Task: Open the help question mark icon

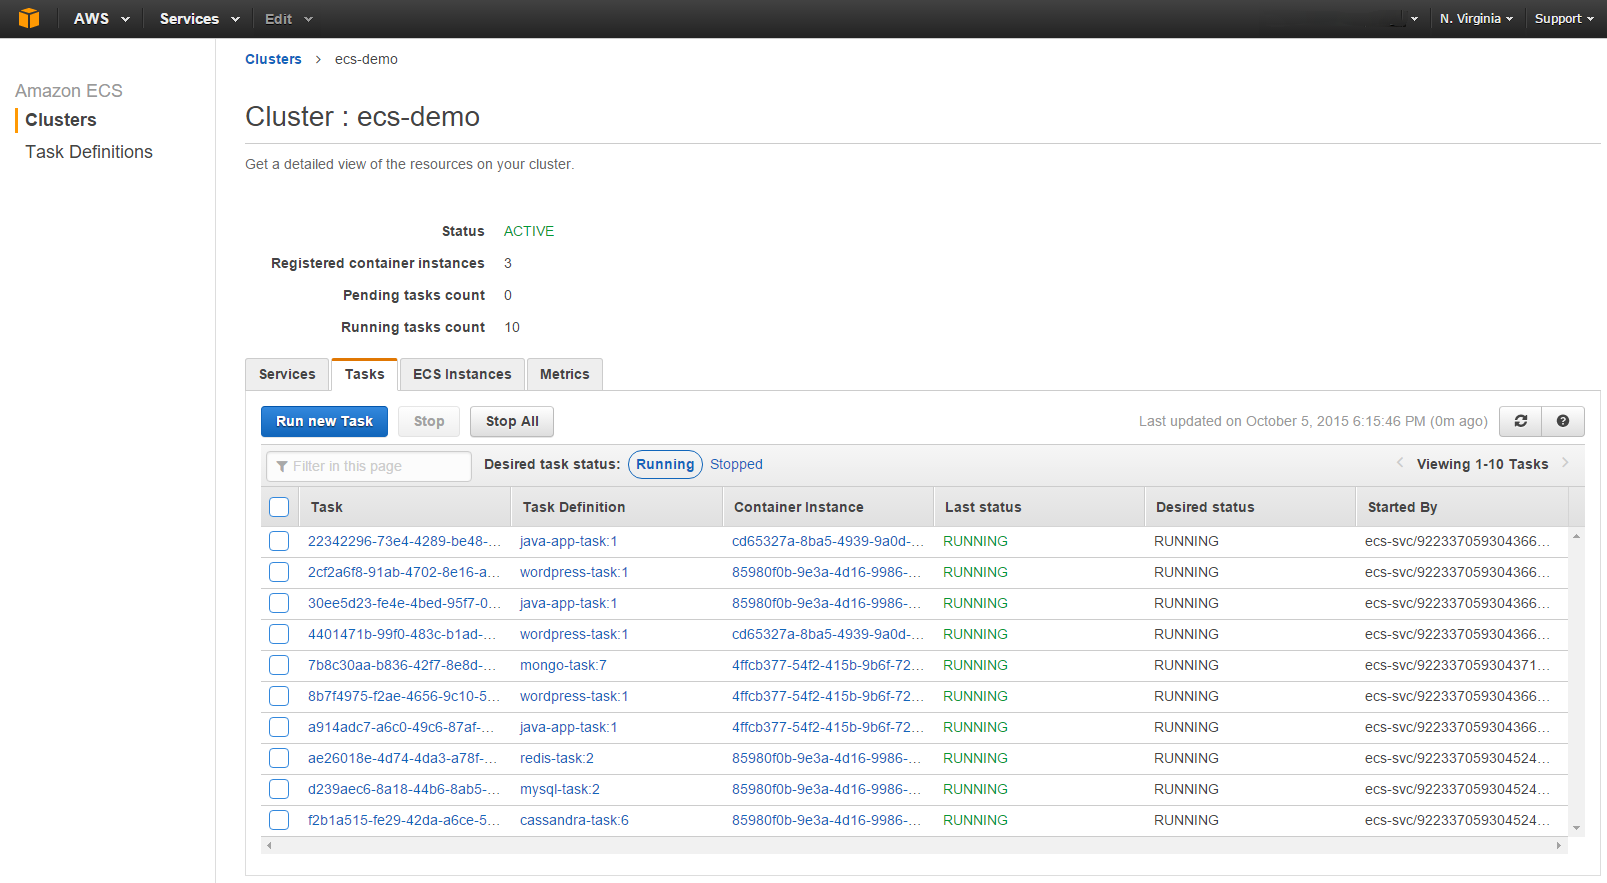Action: tap(1563, 421)
